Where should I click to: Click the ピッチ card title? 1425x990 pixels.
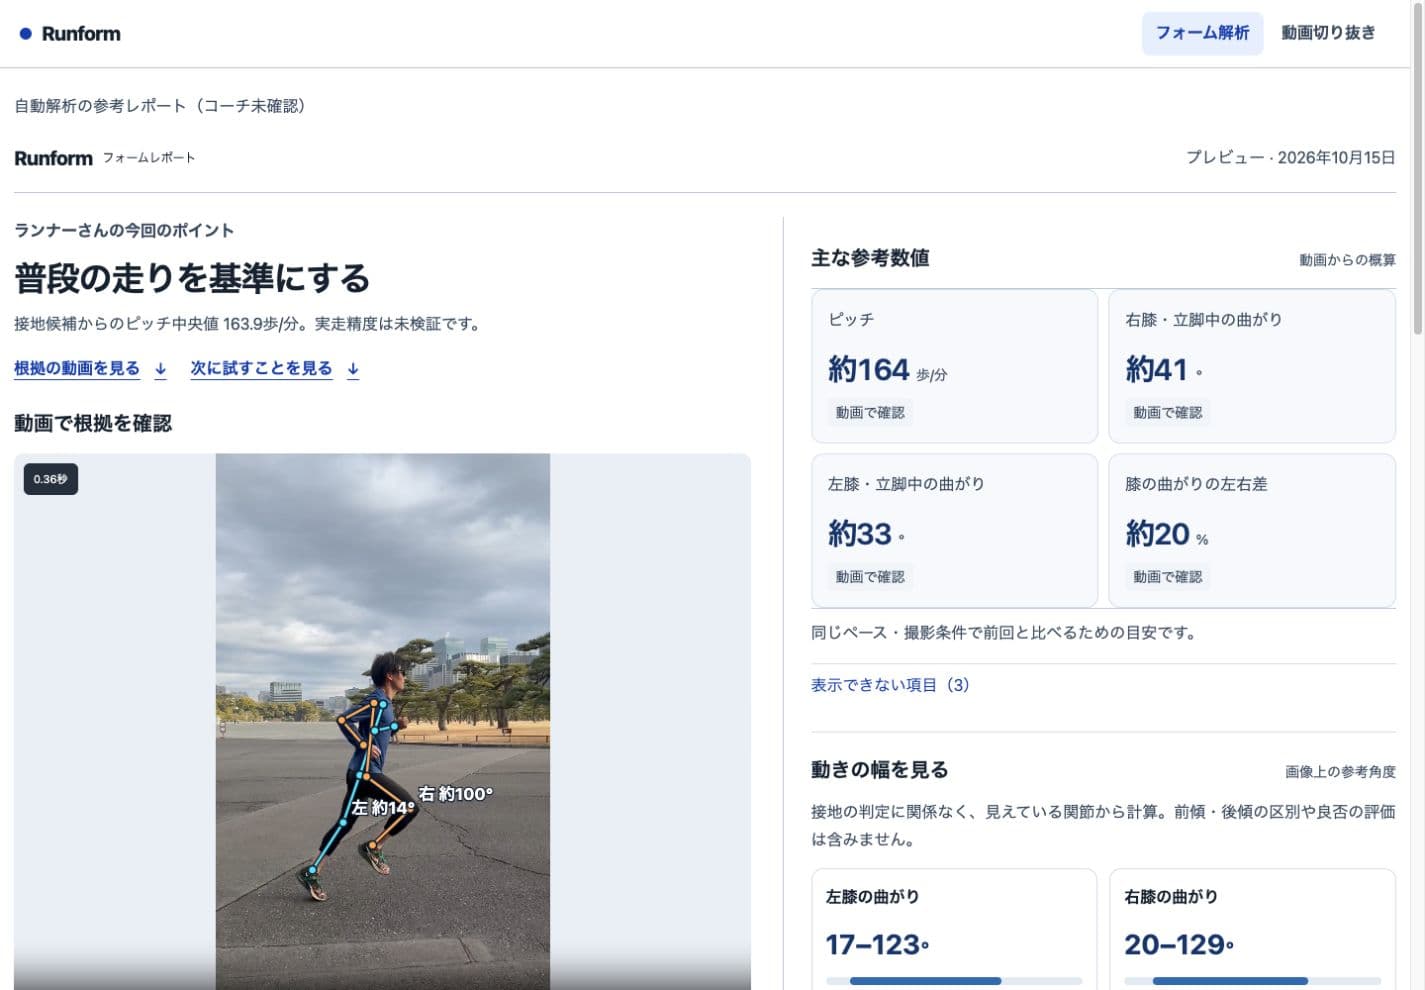pyautogui.click(x=851, y=319)
